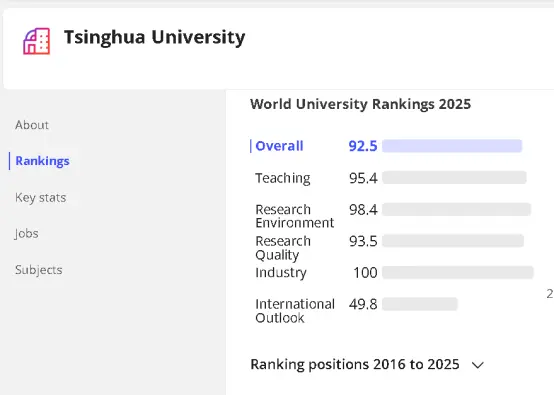Go to Key stats section
The width and height of the screenshot is (554, 395).
click(x=41, y=198)
